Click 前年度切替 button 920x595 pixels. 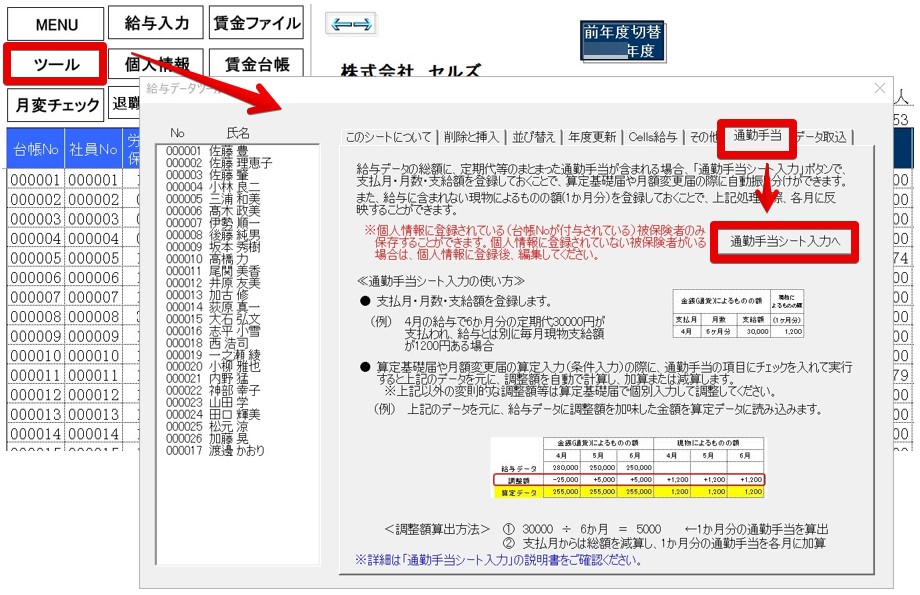point(623,41)
